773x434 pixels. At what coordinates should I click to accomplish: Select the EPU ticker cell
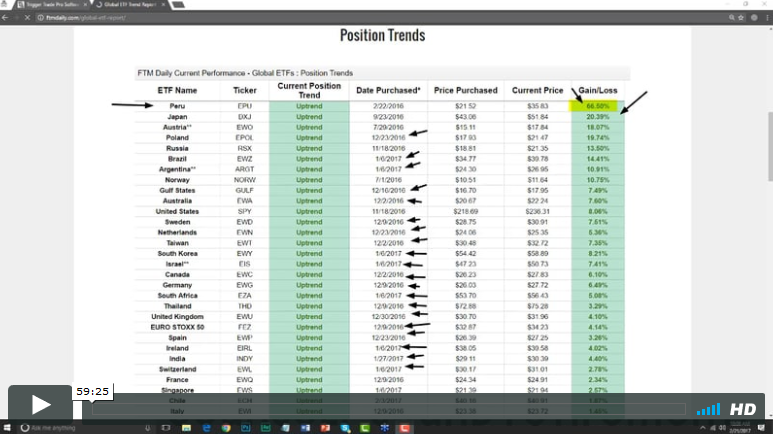(x=245, y=105)
